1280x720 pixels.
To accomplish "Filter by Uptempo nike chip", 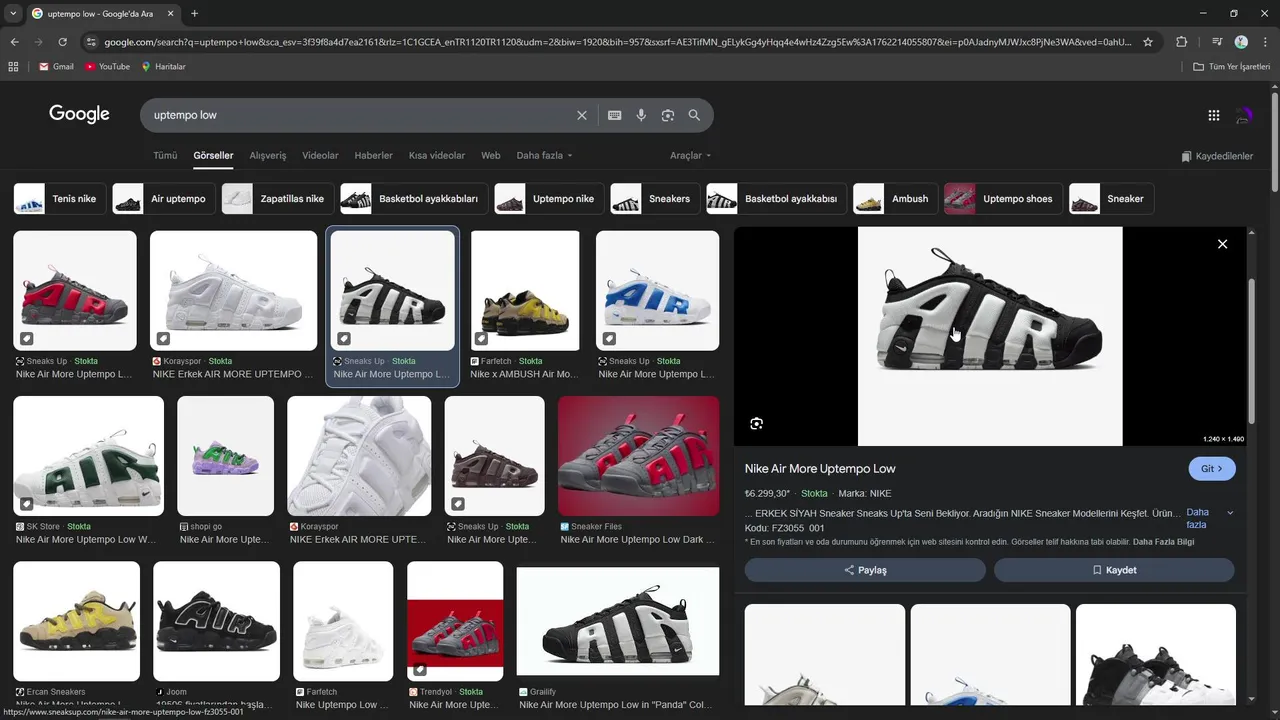I will [x=549, y=199].
